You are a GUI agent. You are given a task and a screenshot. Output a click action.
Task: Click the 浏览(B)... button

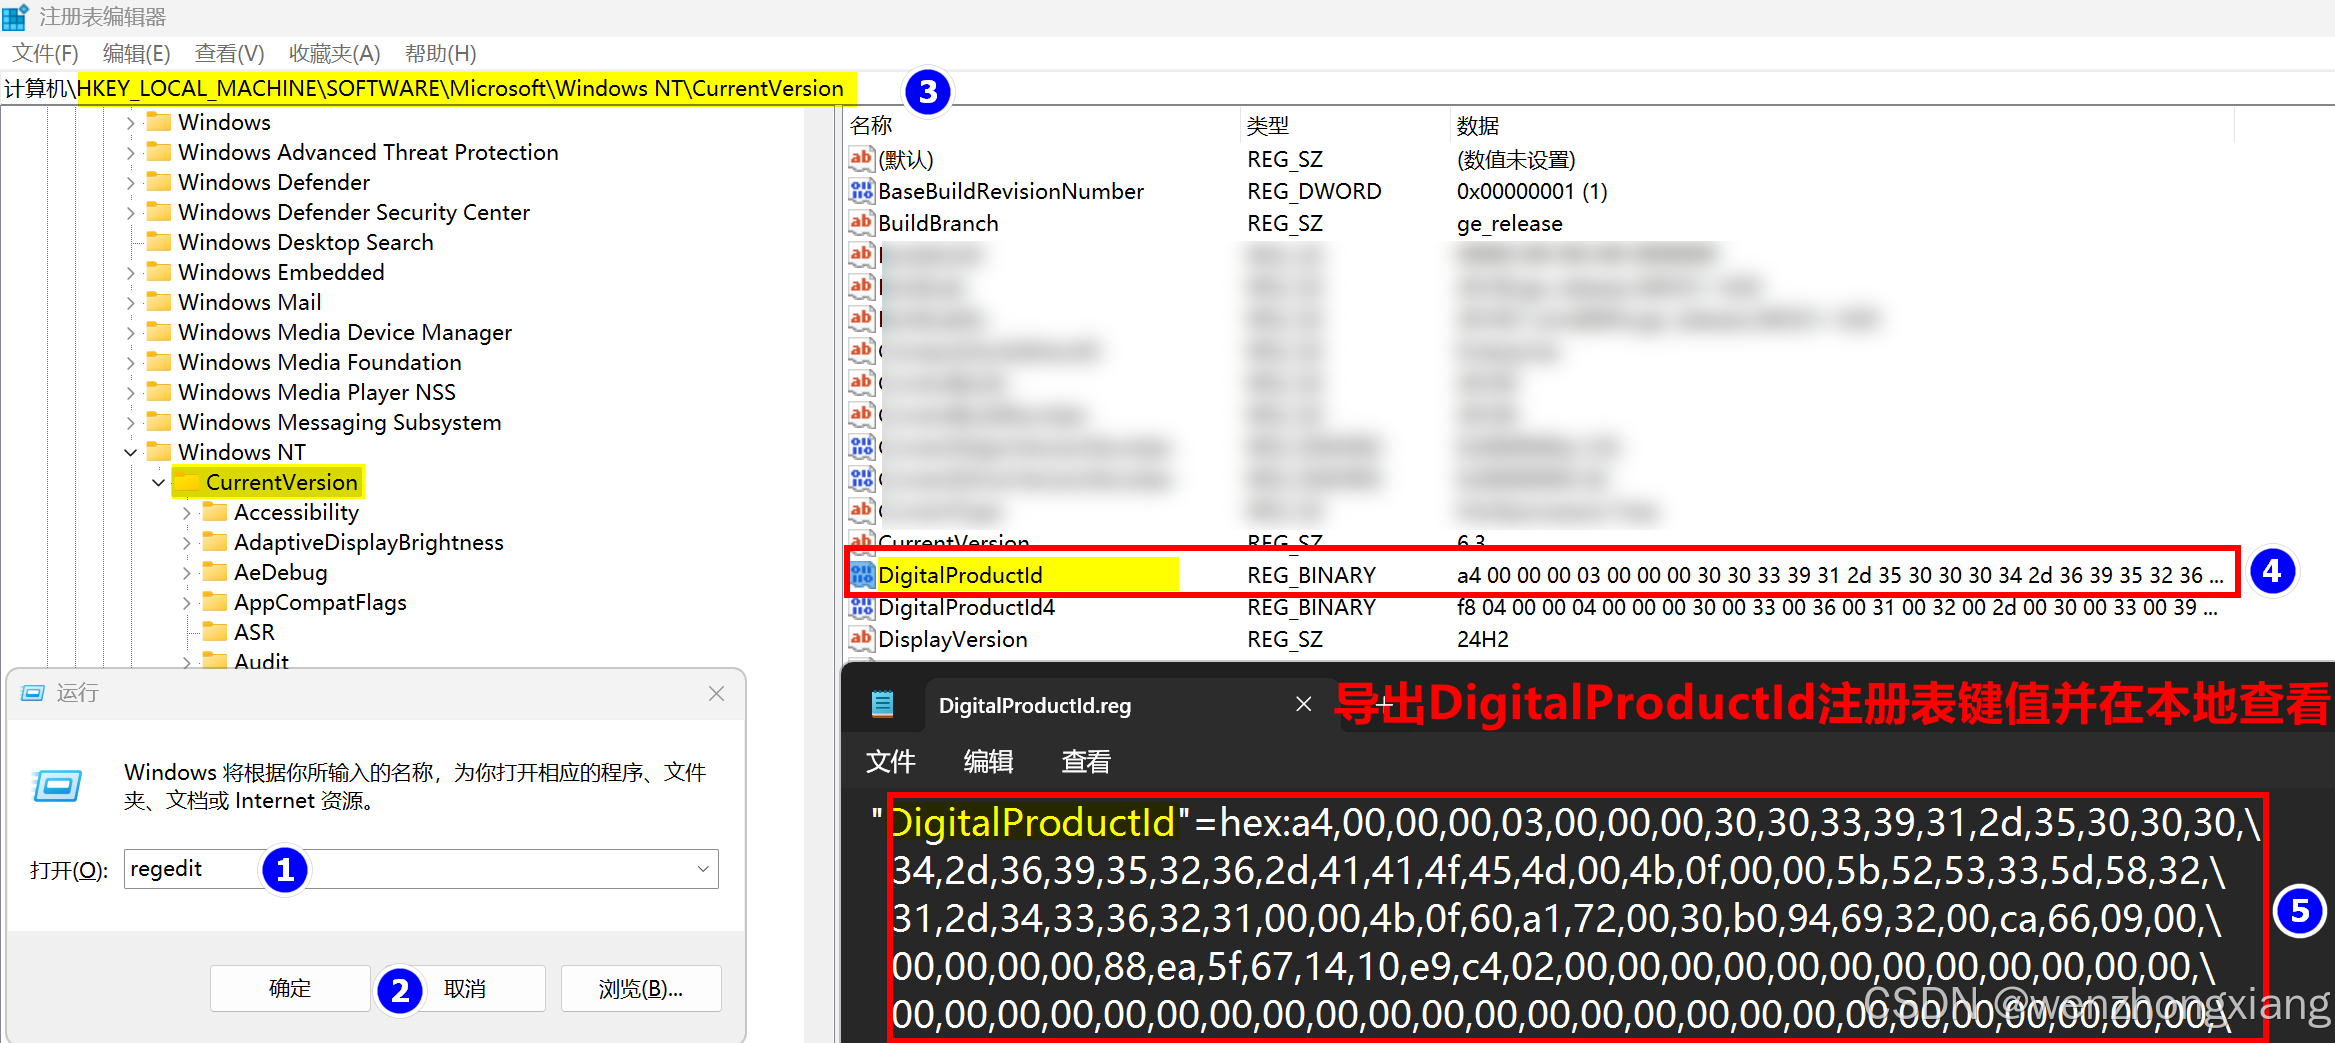click(640, 988)
